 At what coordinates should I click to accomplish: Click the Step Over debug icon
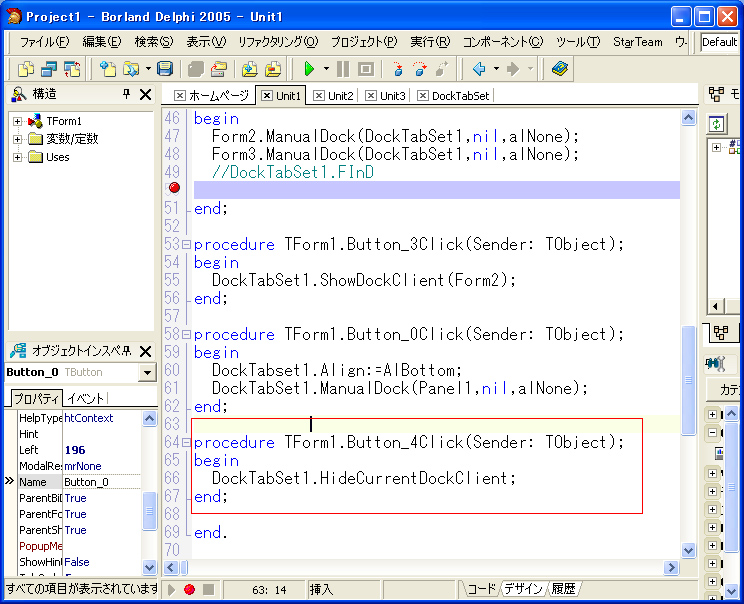pyautogui.click(x=419, y=69)
